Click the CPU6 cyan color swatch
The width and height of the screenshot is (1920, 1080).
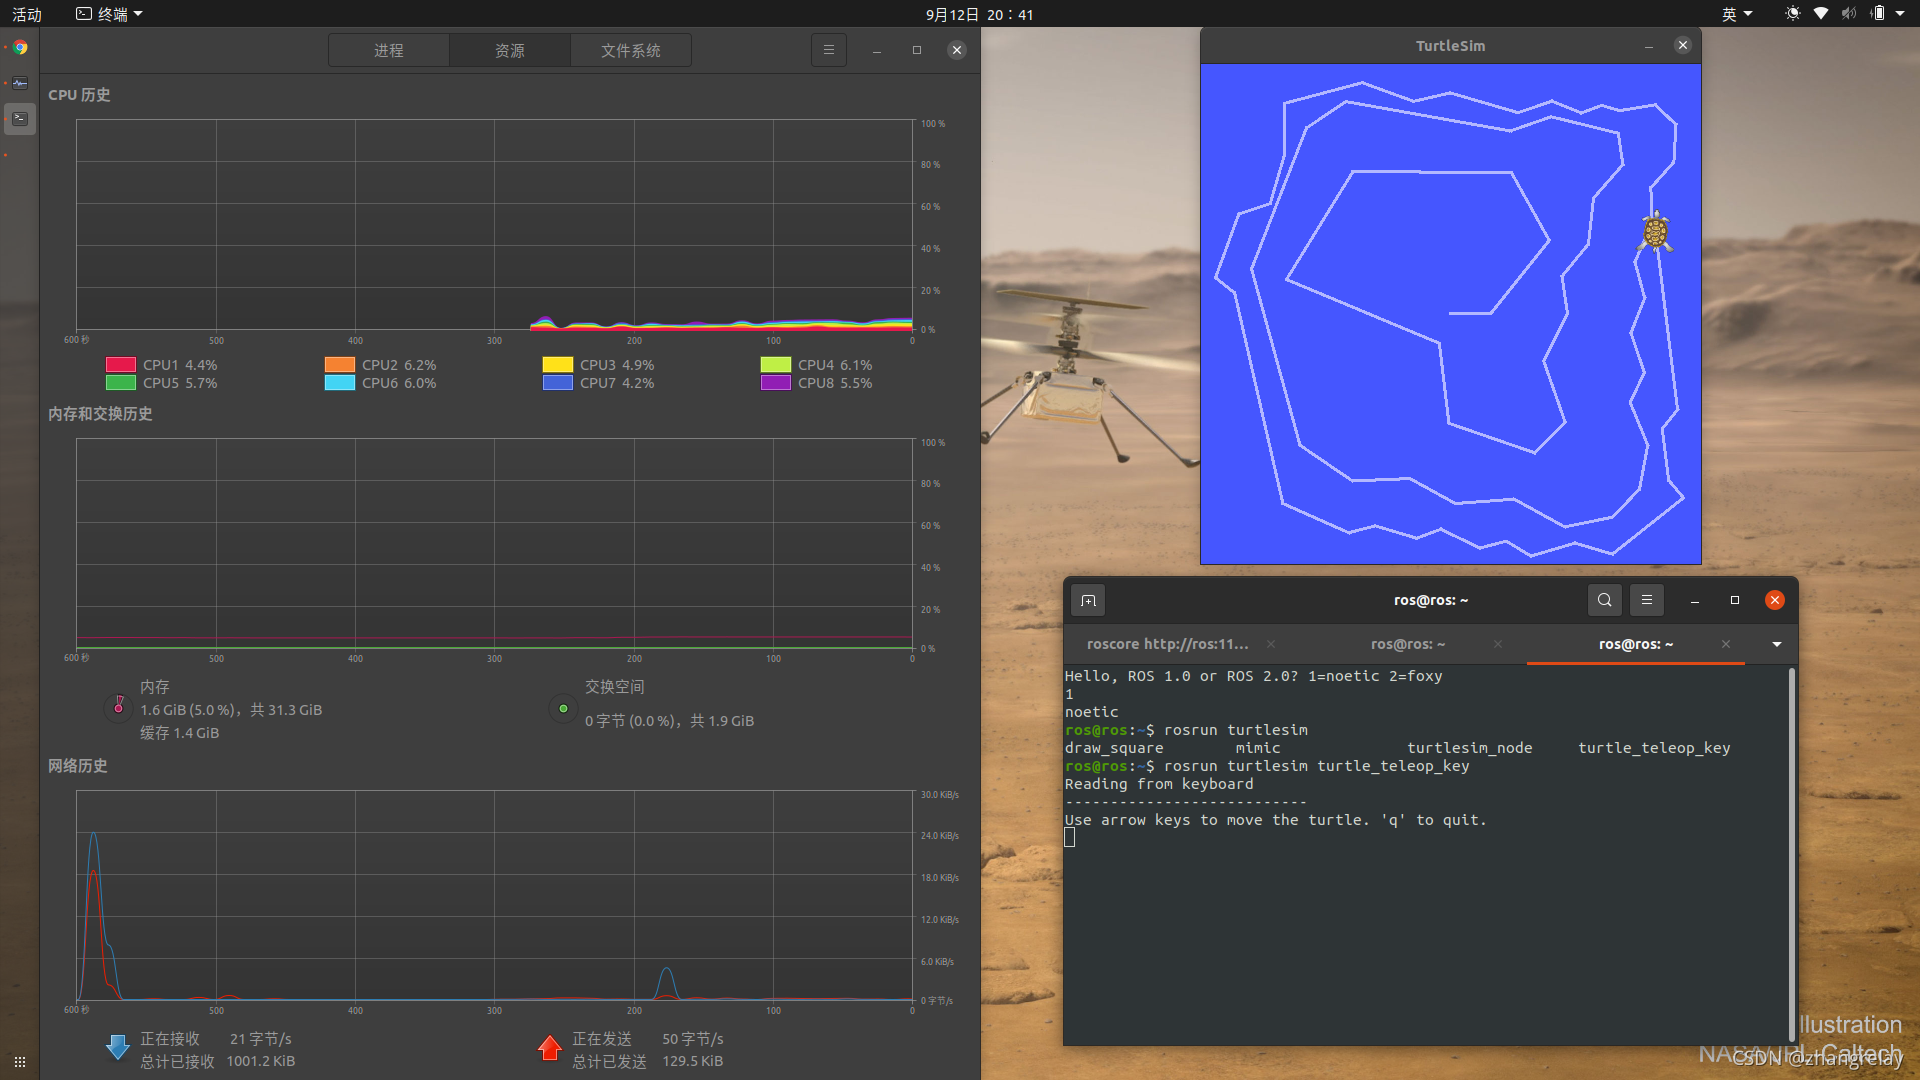point(339,383)
